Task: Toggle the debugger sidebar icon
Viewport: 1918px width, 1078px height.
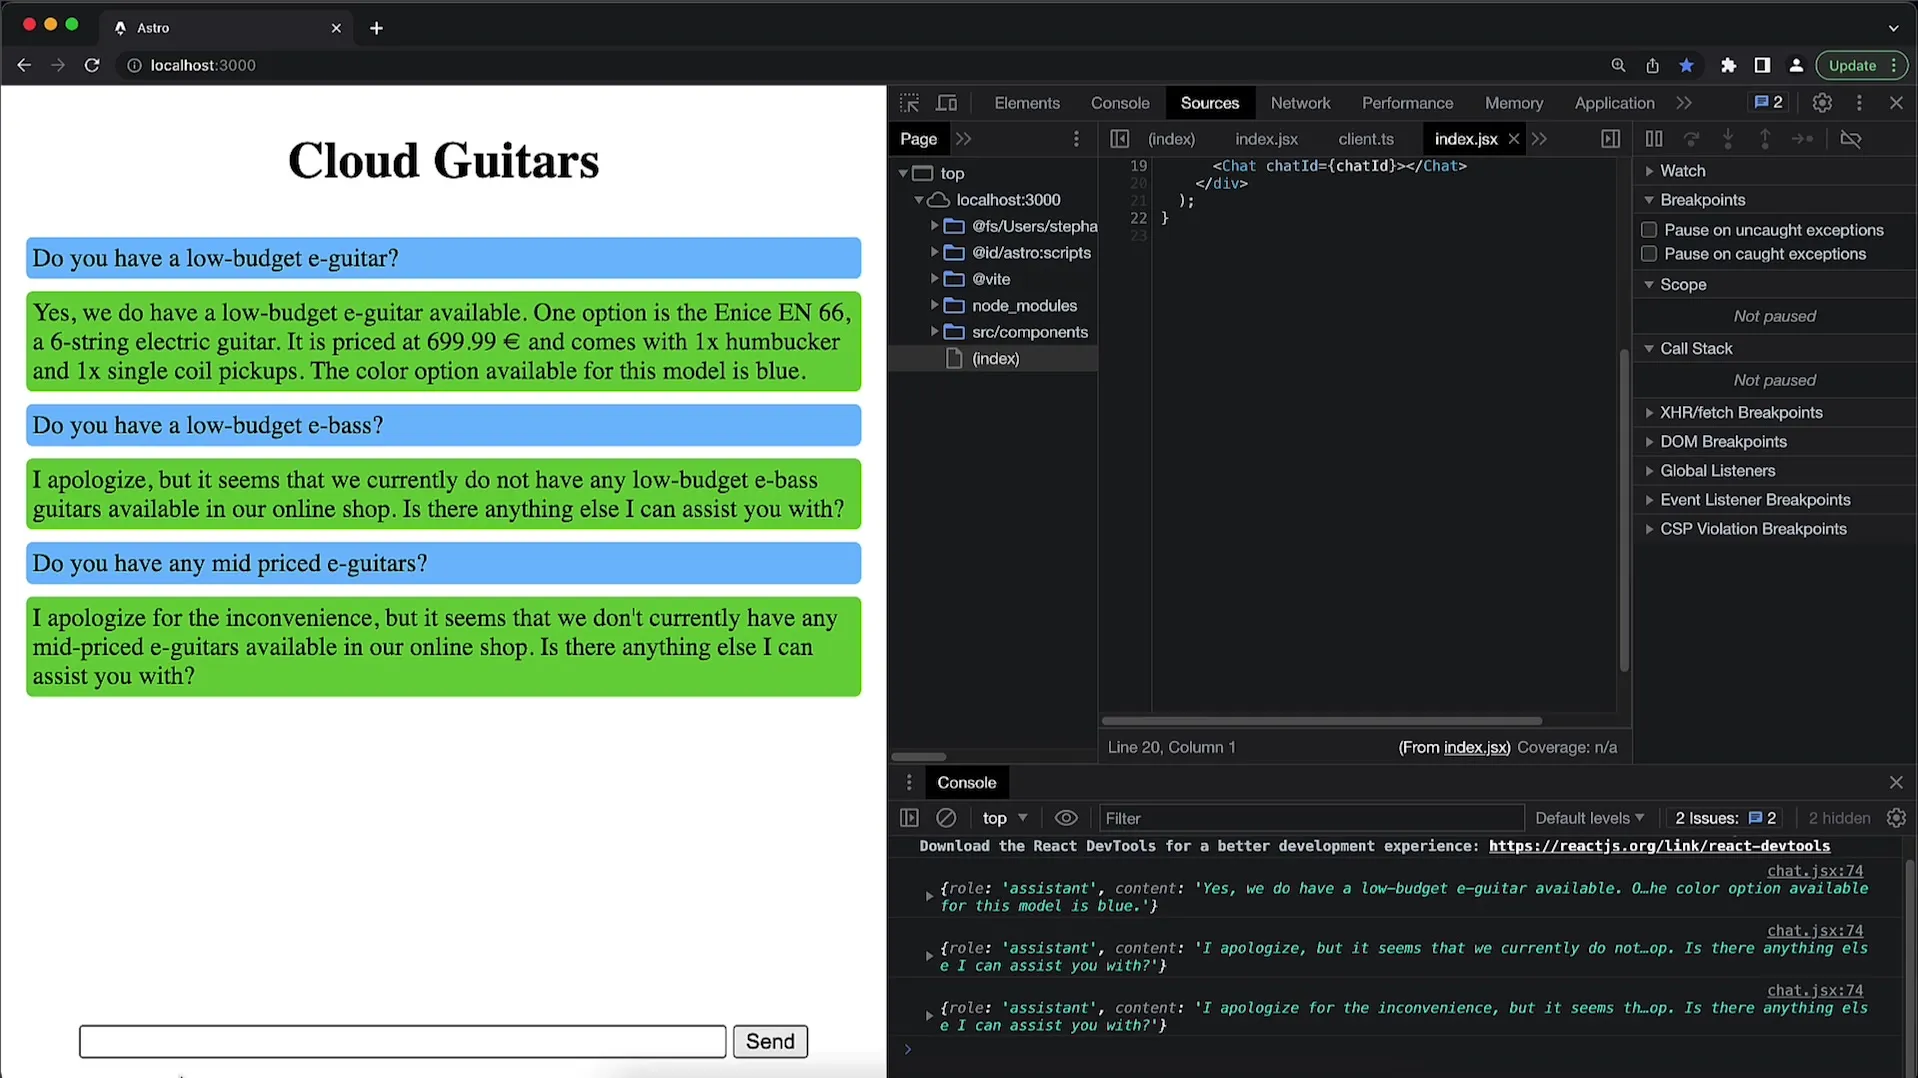Action: click(1610, 139)
